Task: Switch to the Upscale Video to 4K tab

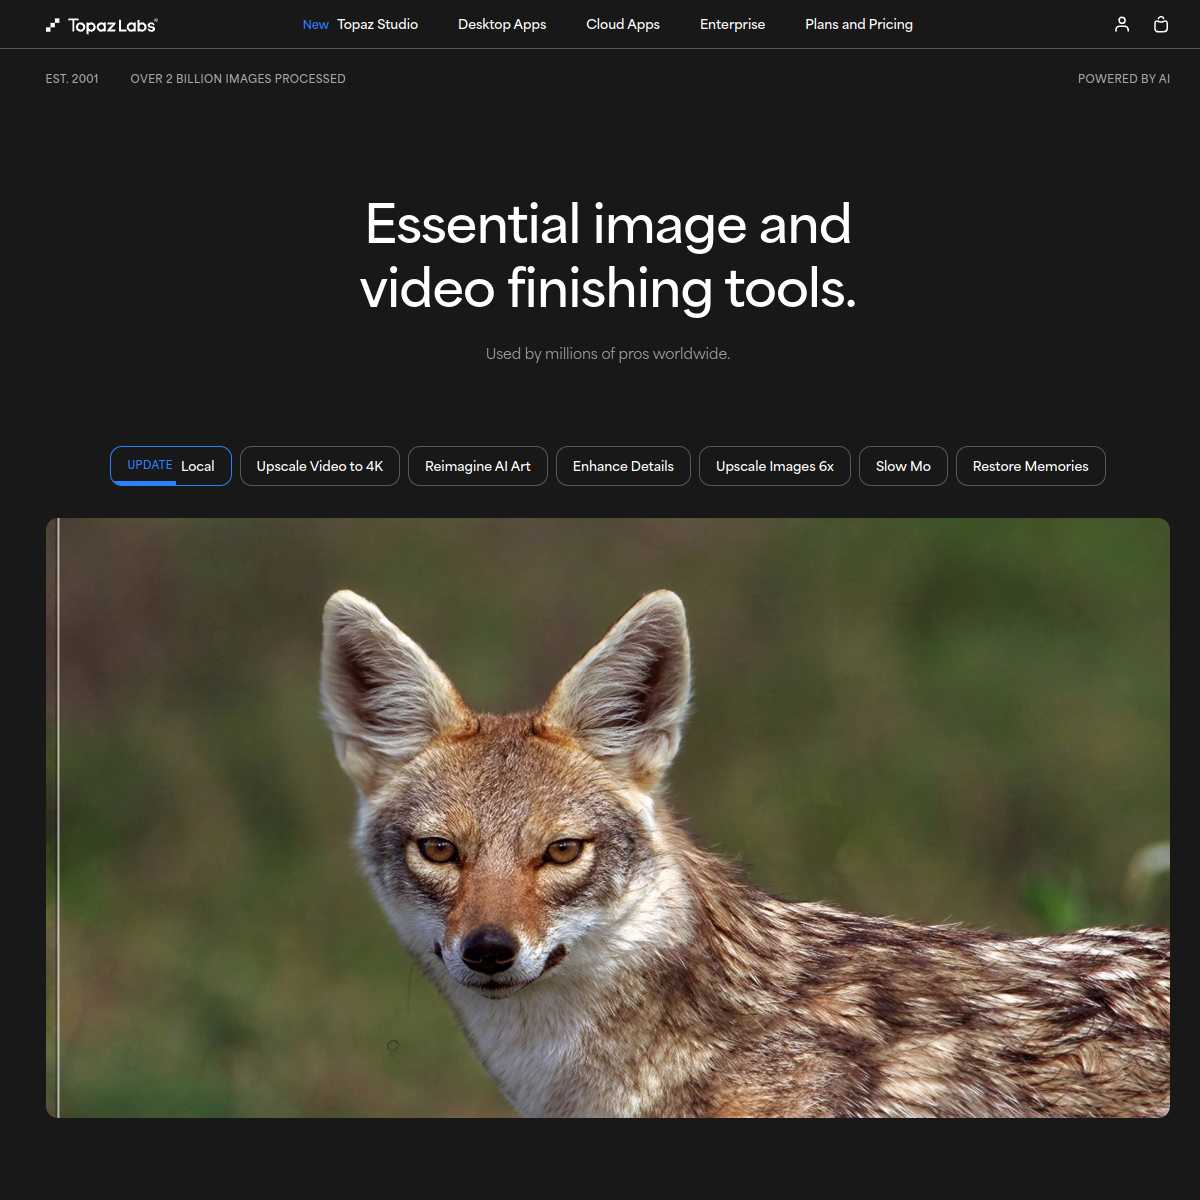Action: point(319,465)
